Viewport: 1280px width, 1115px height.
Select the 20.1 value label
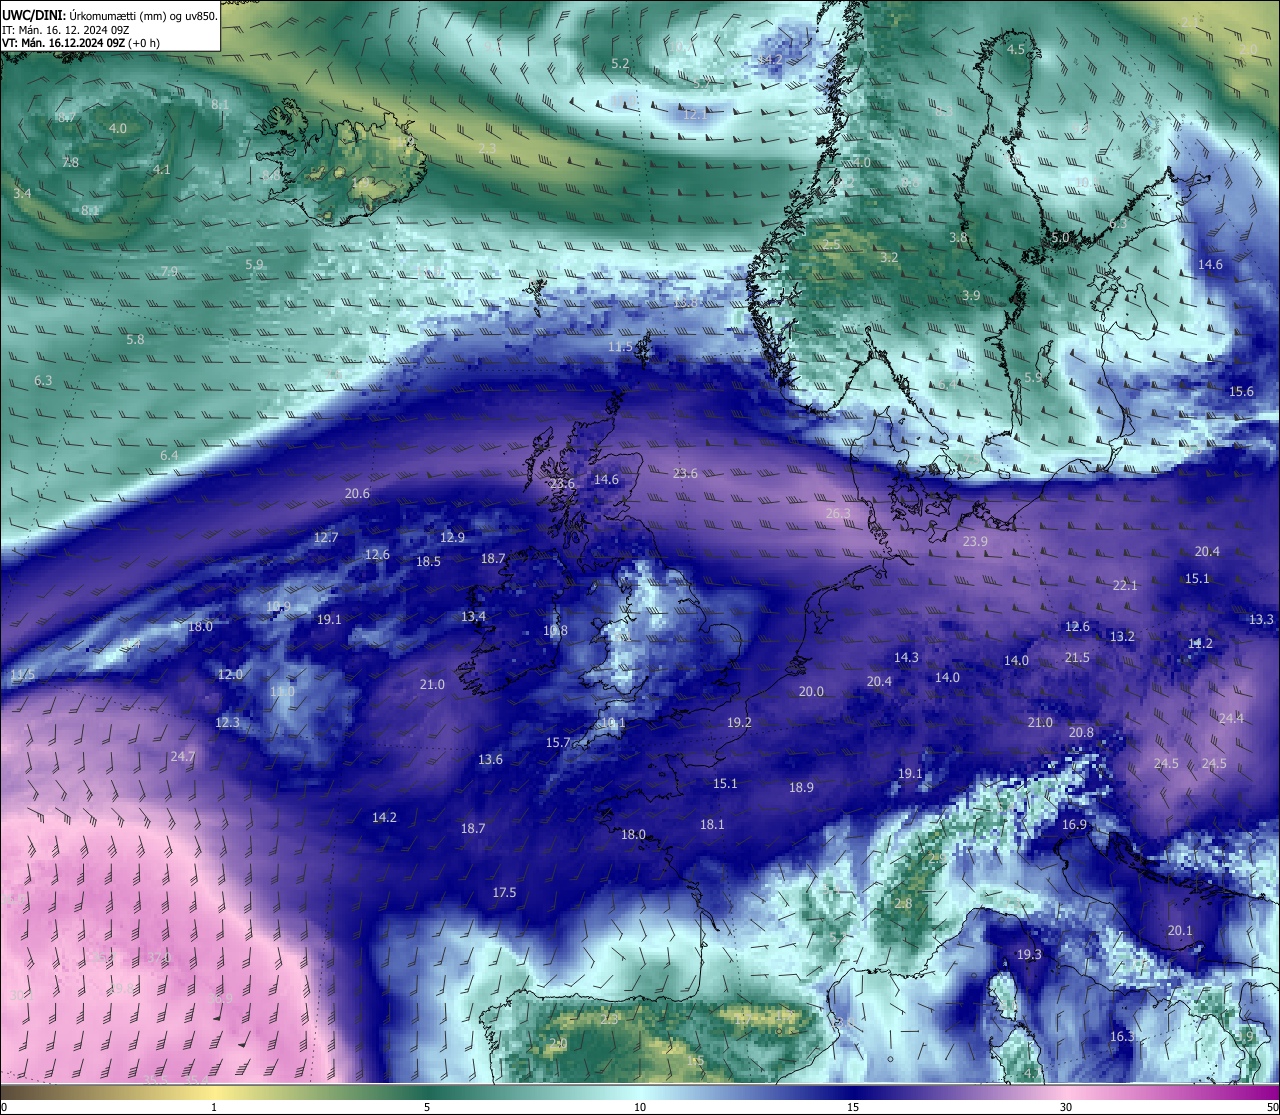tap(1180, 931)
